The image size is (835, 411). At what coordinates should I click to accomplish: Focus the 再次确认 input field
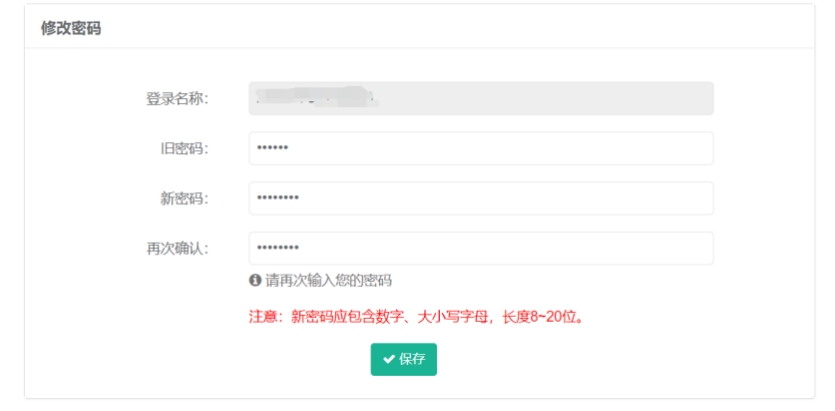[x=480, y=248]
